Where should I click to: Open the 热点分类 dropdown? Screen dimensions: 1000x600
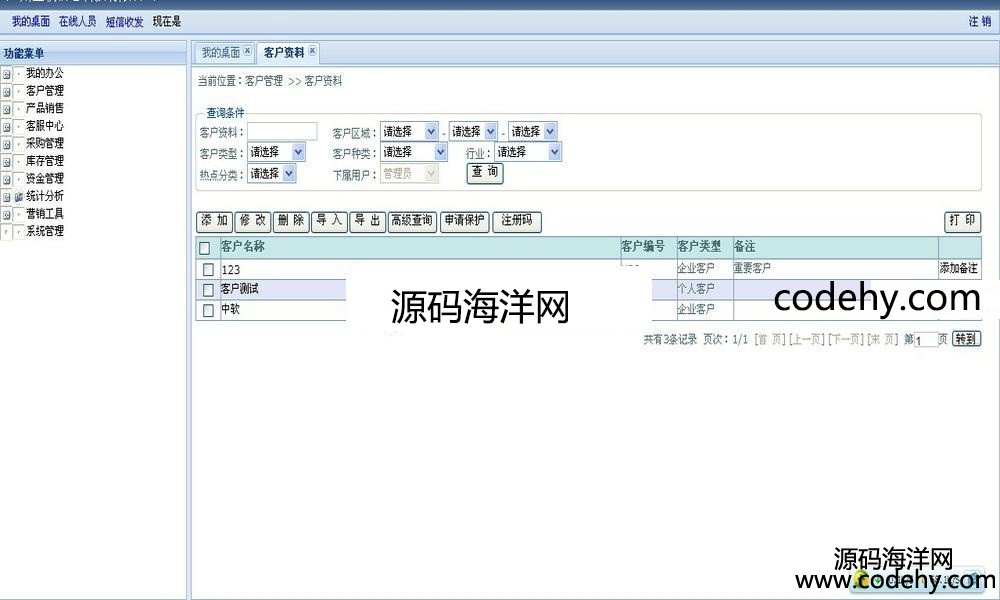pos(271,173)
